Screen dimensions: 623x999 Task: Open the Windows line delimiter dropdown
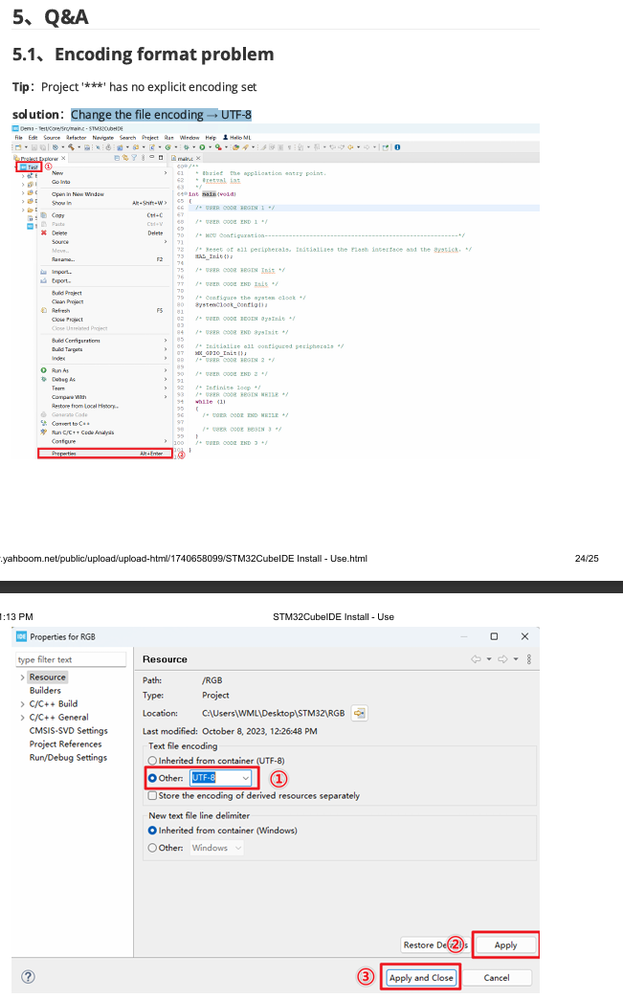tap(217, 848)
